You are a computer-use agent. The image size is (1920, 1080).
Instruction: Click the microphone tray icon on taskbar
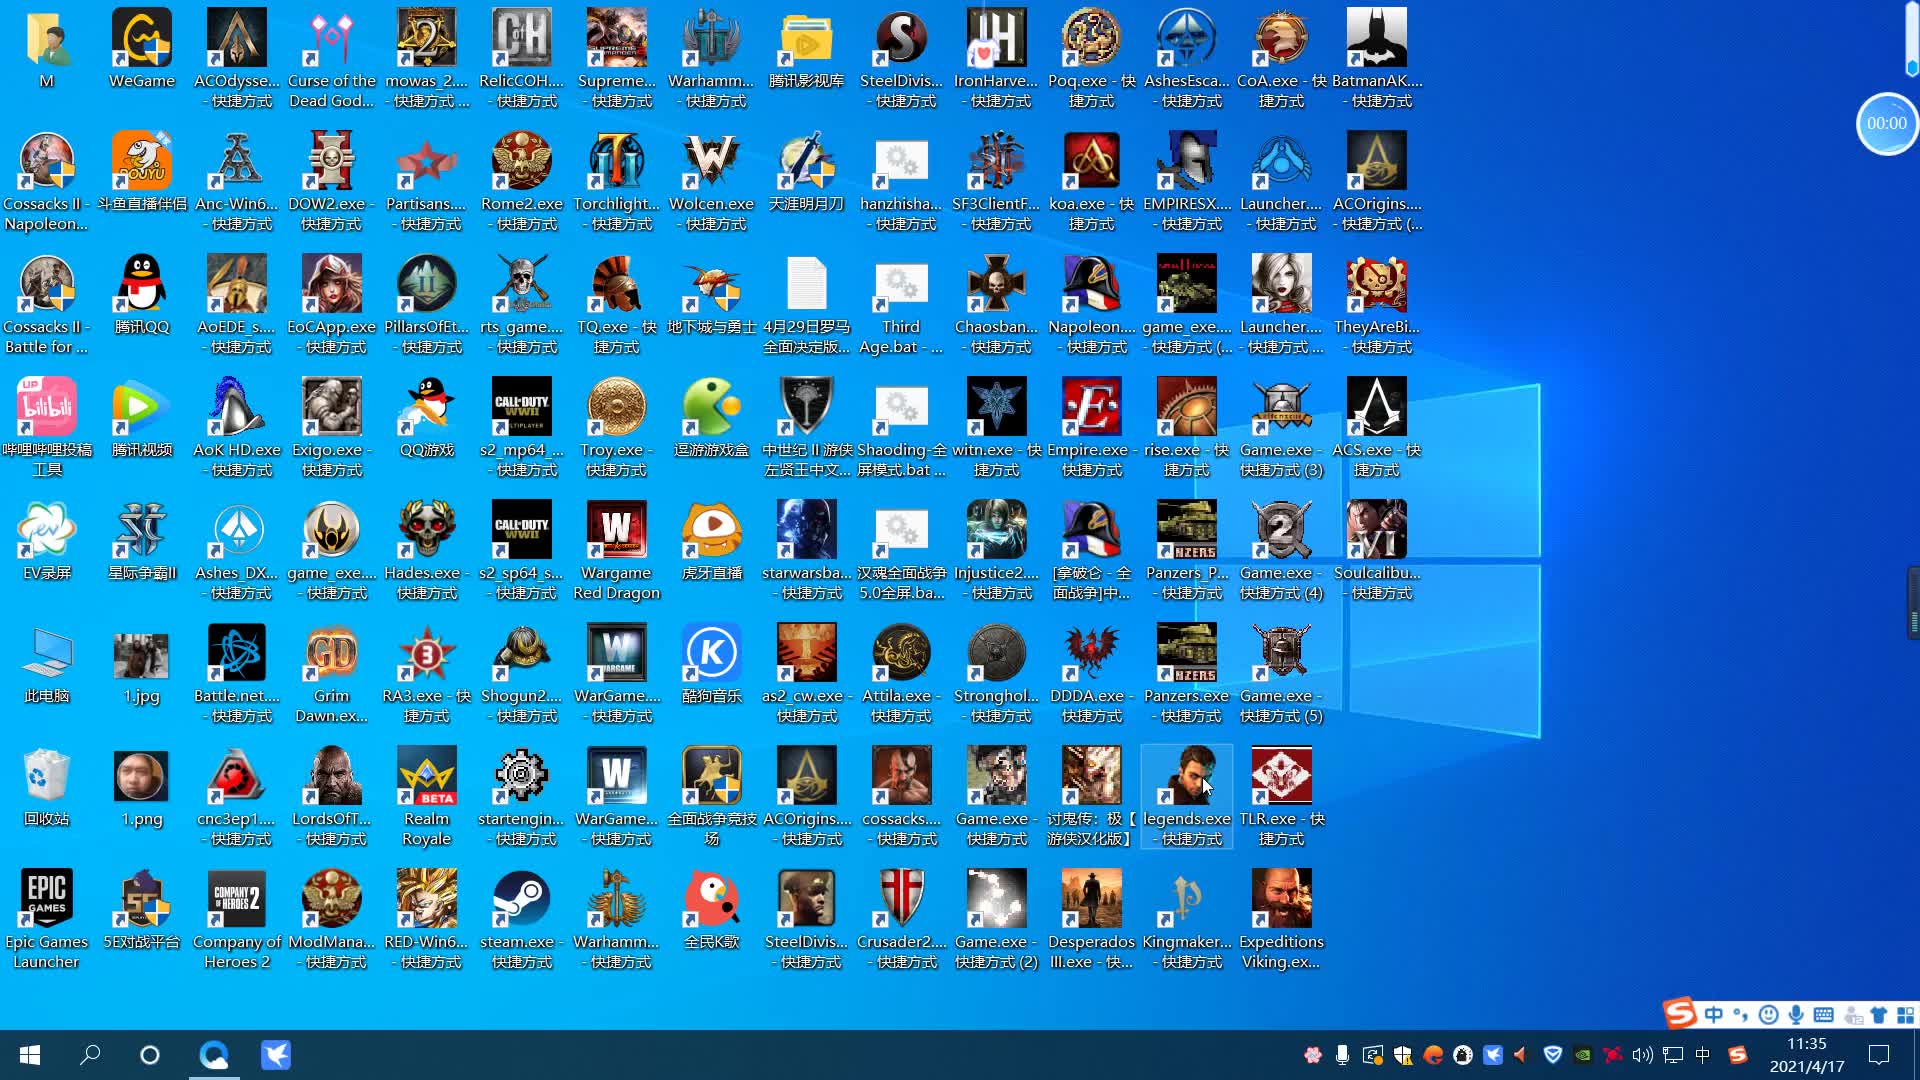click(x=1342, y=1055)
